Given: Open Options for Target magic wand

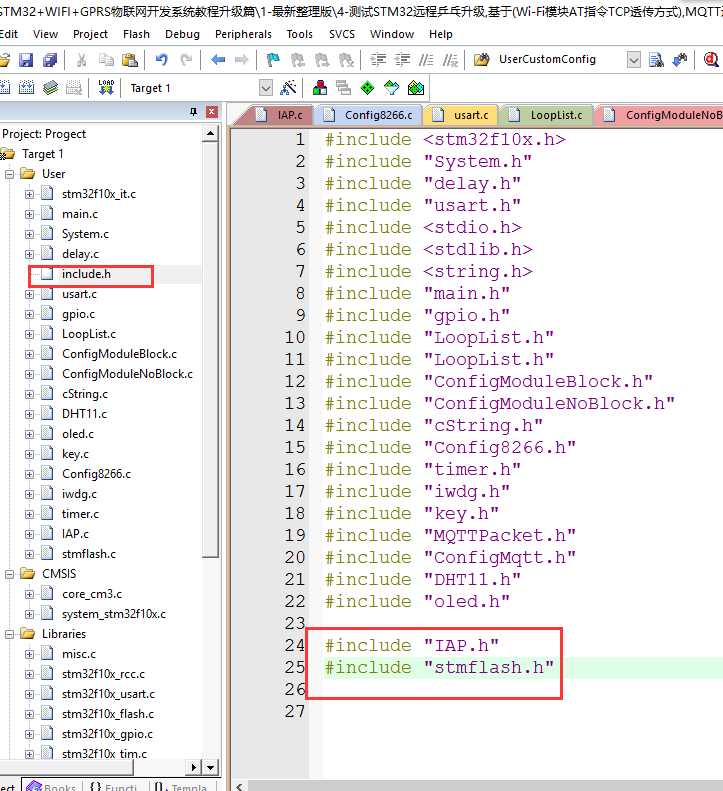Looking at the screenshot, I should click(x=288, y=88).
